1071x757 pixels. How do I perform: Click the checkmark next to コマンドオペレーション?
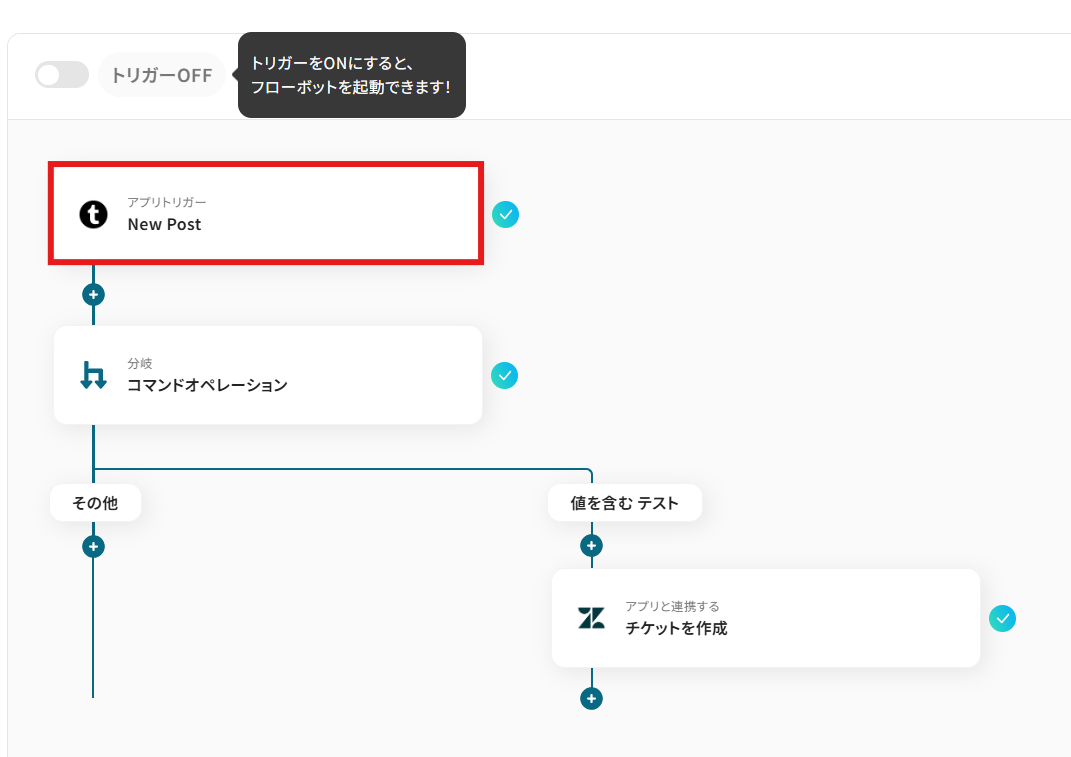coord(505,376)
